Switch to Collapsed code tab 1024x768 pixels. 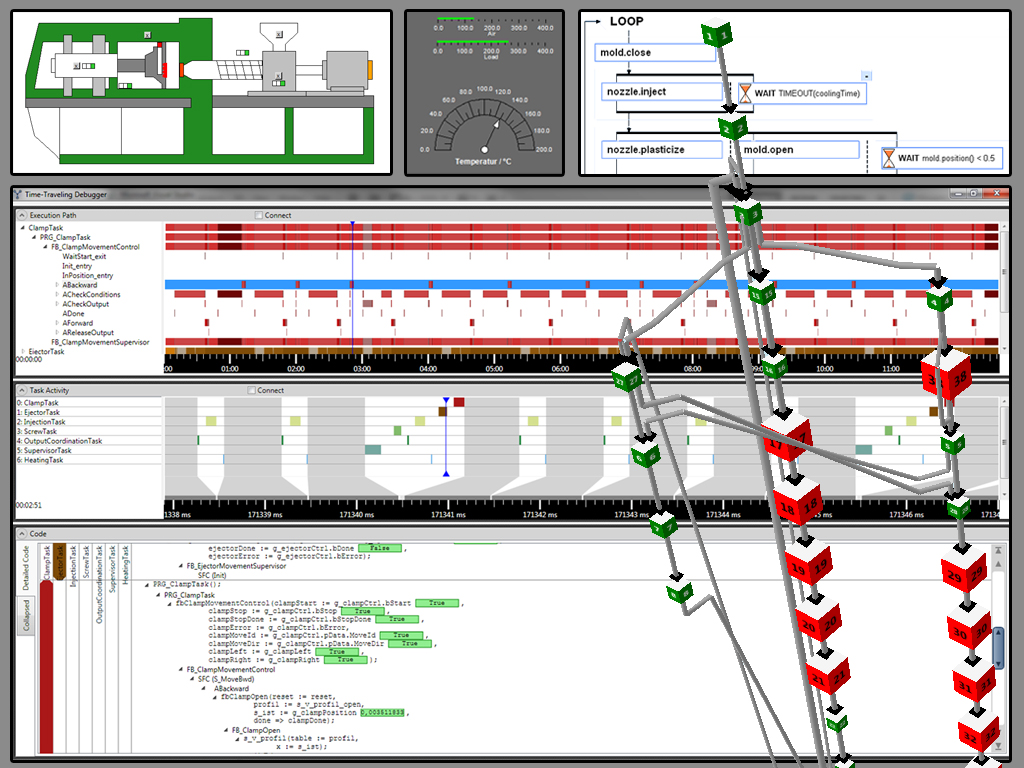[x=26, y=616]
